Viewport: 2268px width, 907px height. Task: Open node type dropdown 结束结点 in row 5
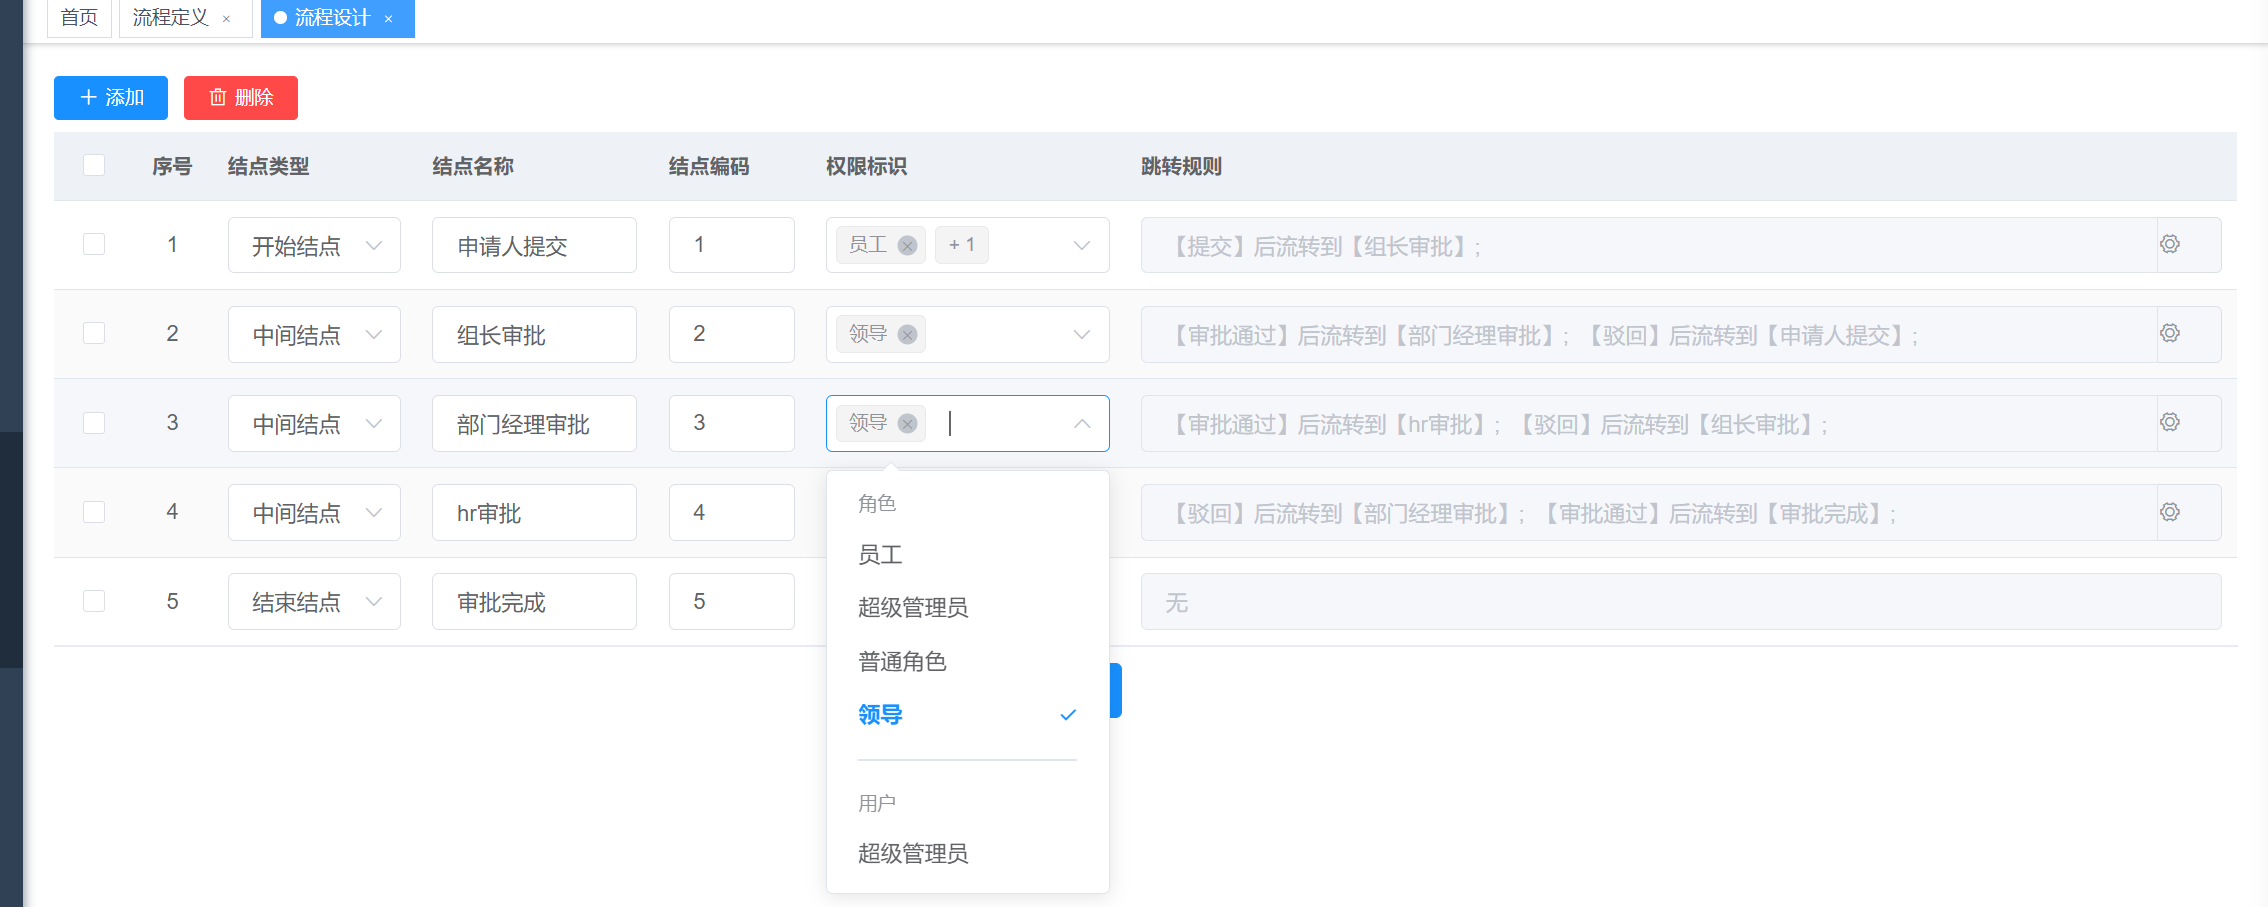click(314, 602)
